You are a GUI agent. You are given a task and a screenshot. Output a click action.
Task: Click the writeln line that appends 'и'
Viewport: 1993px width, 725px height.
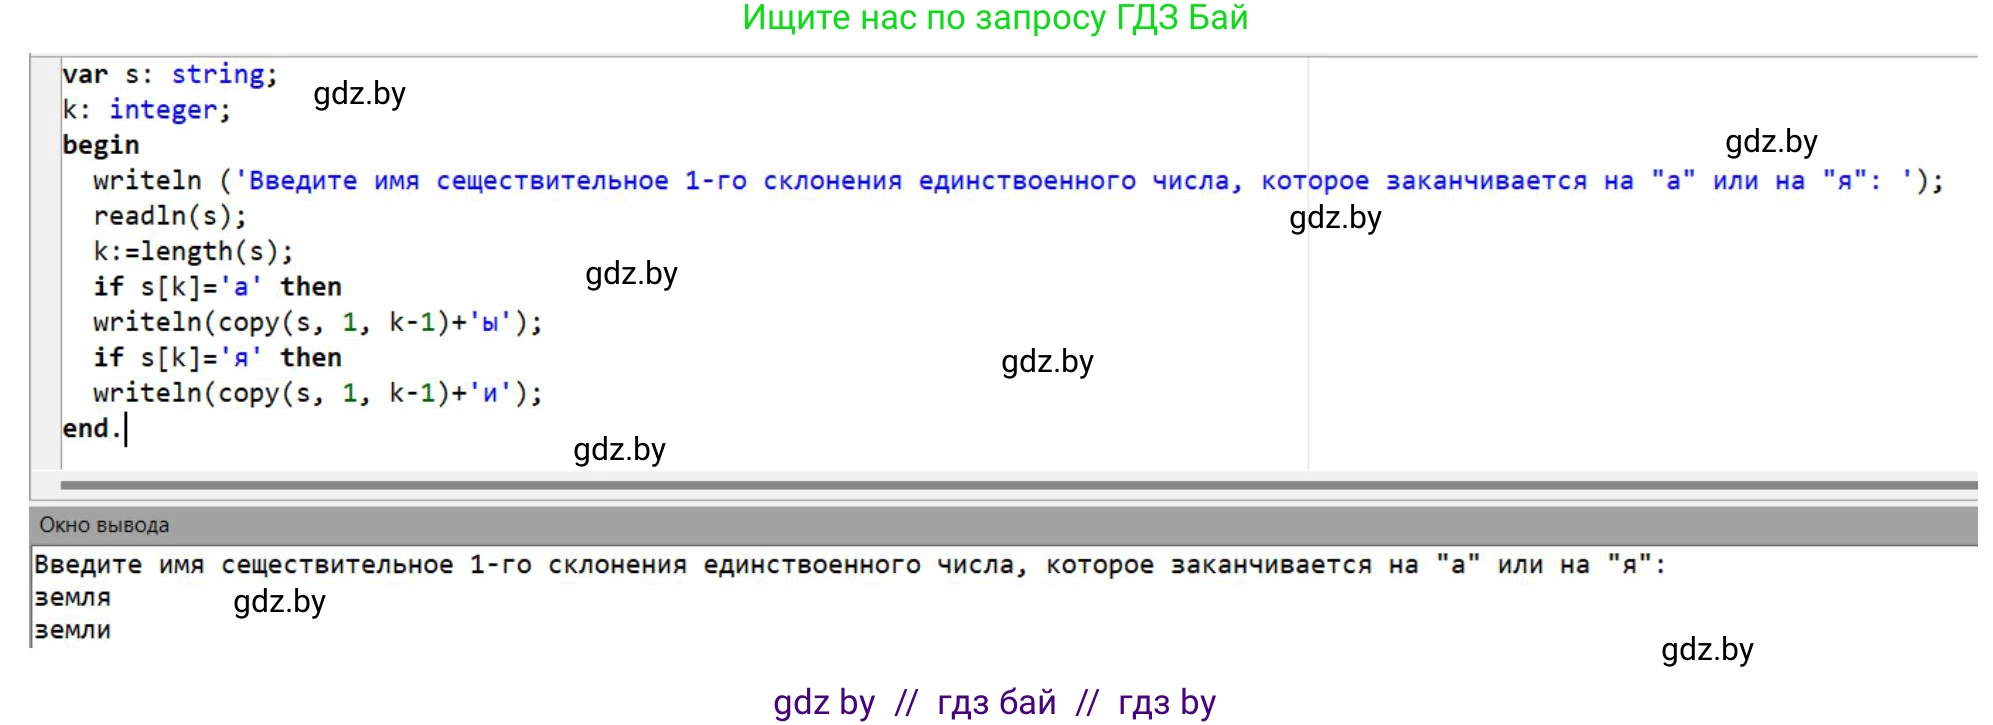pyautogui.click(x=317, y=394)
